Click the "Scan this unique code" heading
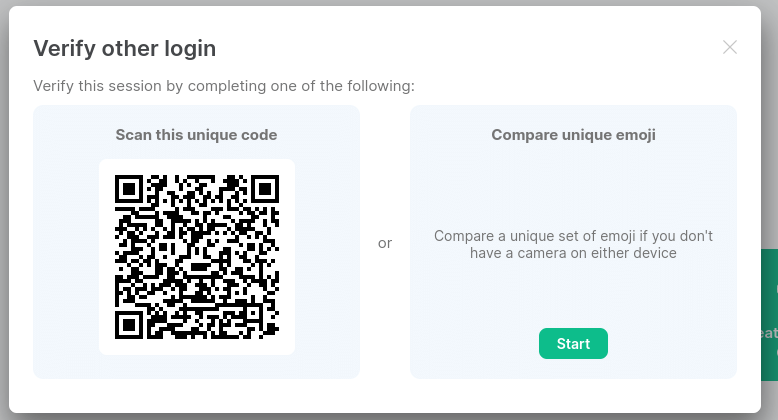Viewport: 778px width, 420px height. (196, 135)
